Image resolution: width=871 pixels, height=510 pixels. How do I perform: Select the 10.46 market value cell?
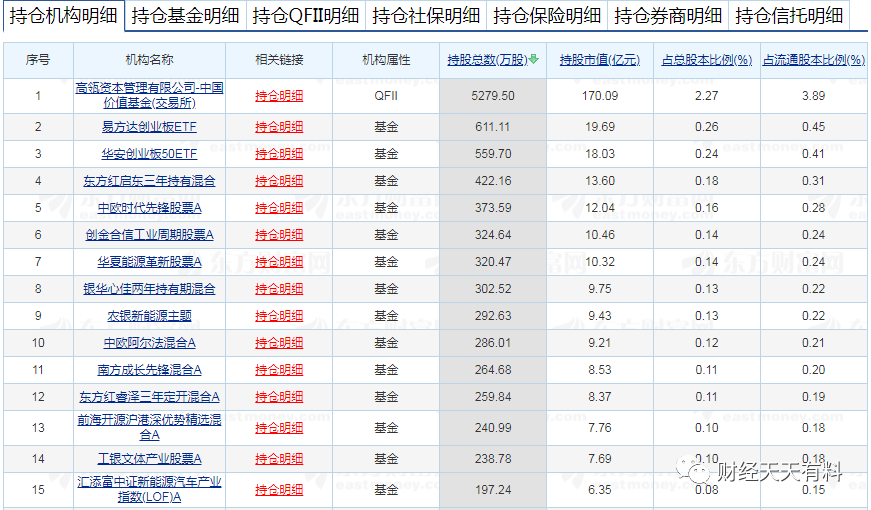coord(600,234)
